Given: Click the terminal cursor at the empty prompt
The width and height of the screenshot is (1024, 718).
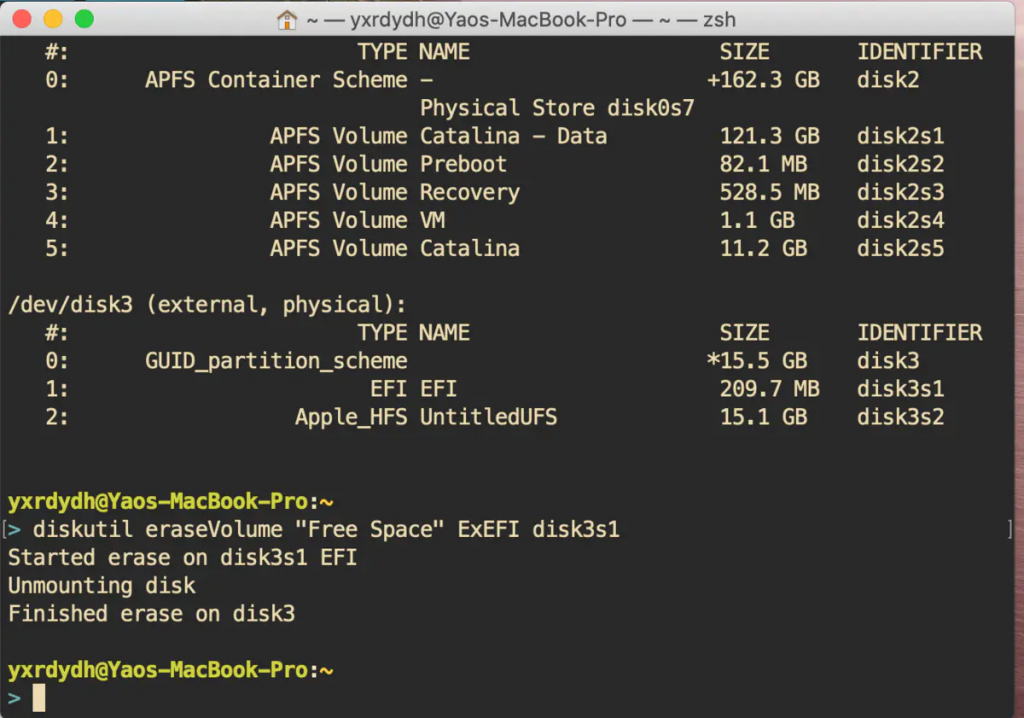Looking at the screenshot, I should pos(39,698).
